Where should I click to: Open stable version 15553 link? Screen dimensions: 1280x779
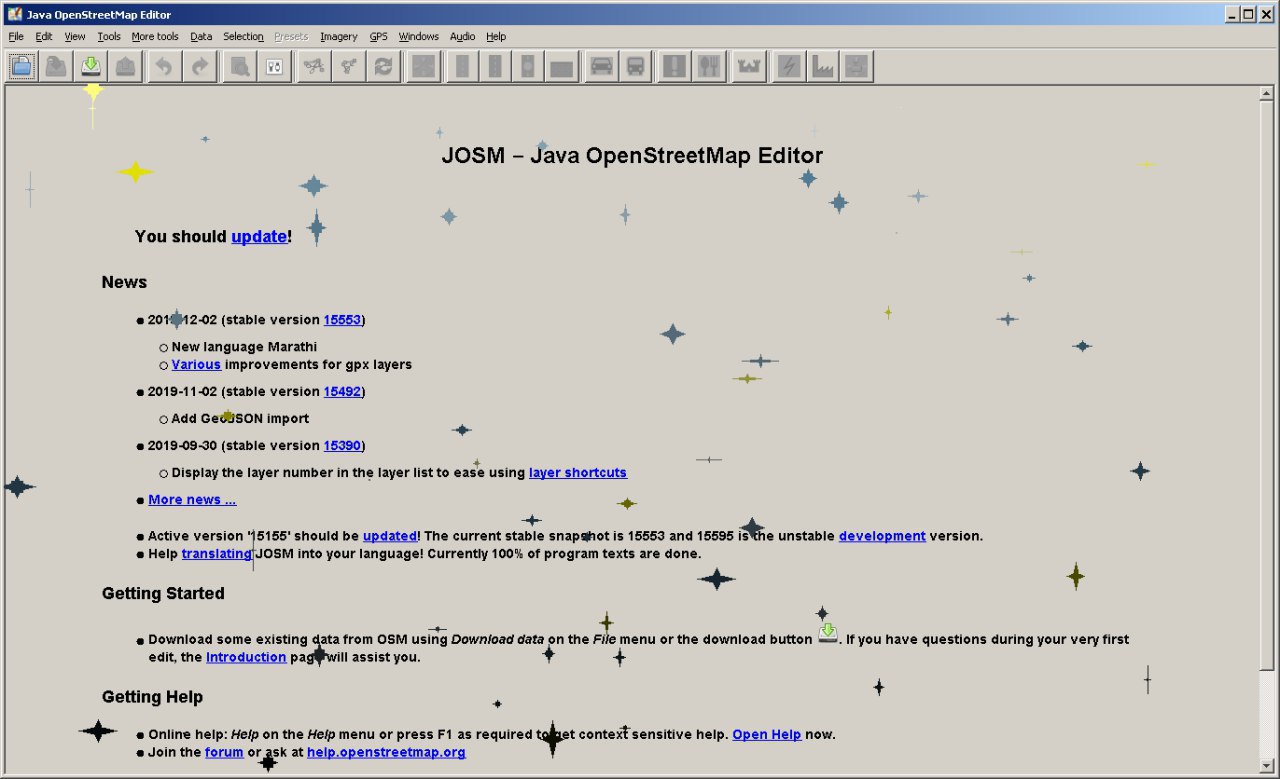342,320
